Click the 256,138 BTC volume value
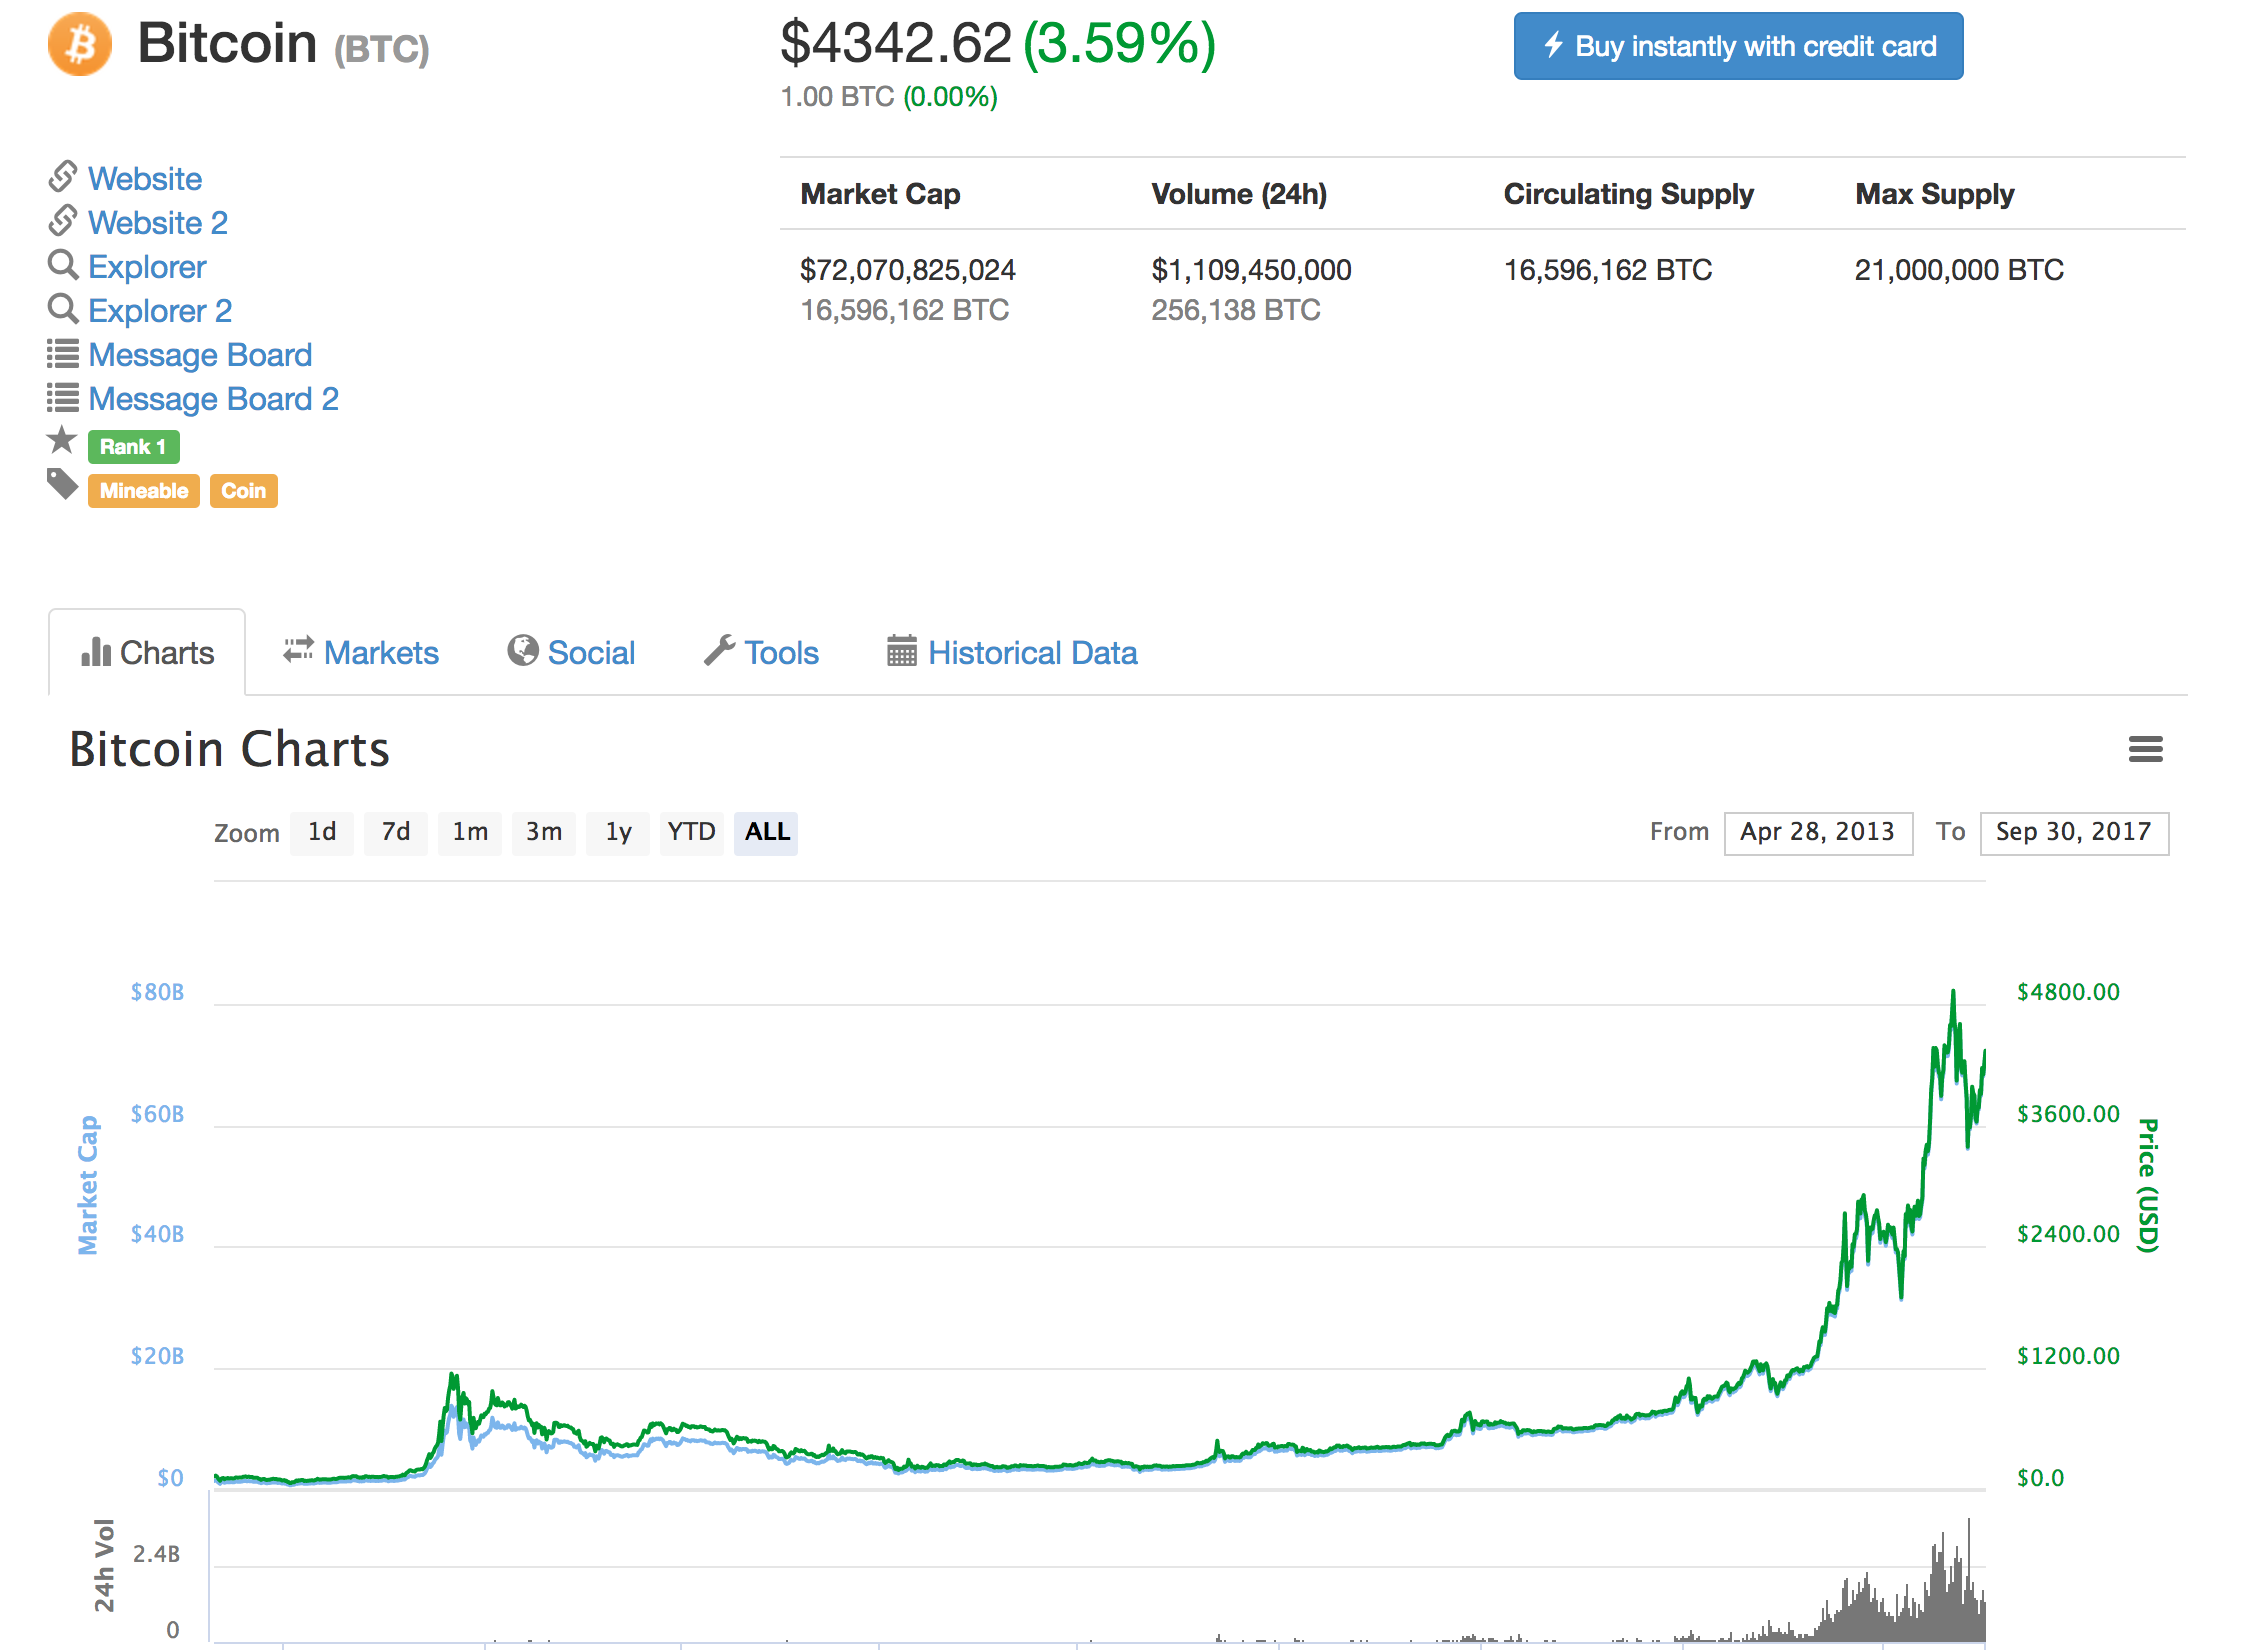2258x1650 pixels. pyautogui.click(x=1236, y=310)
